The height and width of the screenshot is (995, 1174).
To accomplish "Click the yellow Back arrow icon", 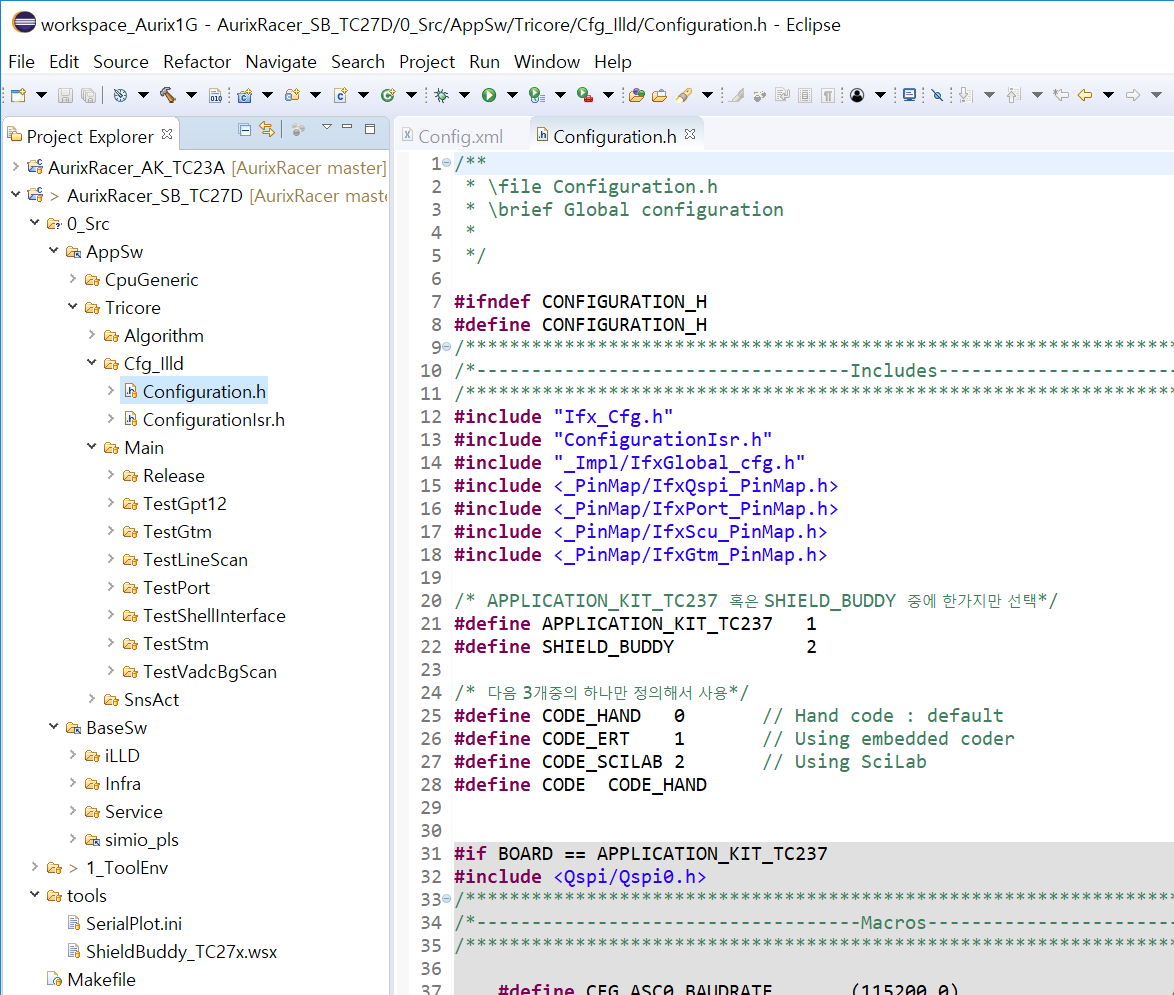I will point(1085,95).
